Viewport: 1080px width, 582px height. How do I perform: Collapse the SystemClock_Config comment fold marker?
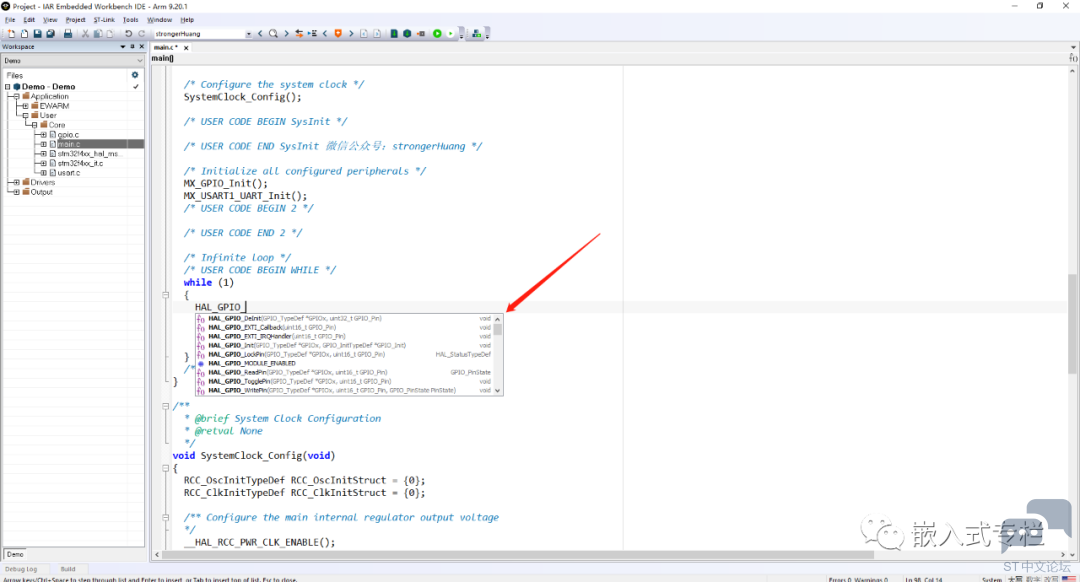tap(165, 406)
